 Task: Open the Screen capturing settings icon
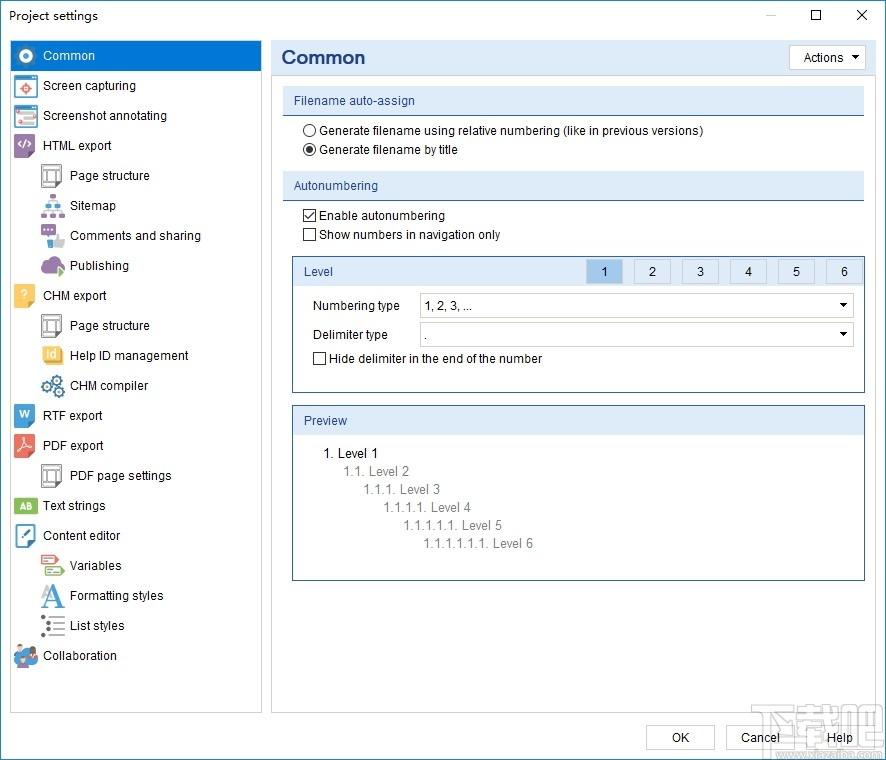[25, 86]
